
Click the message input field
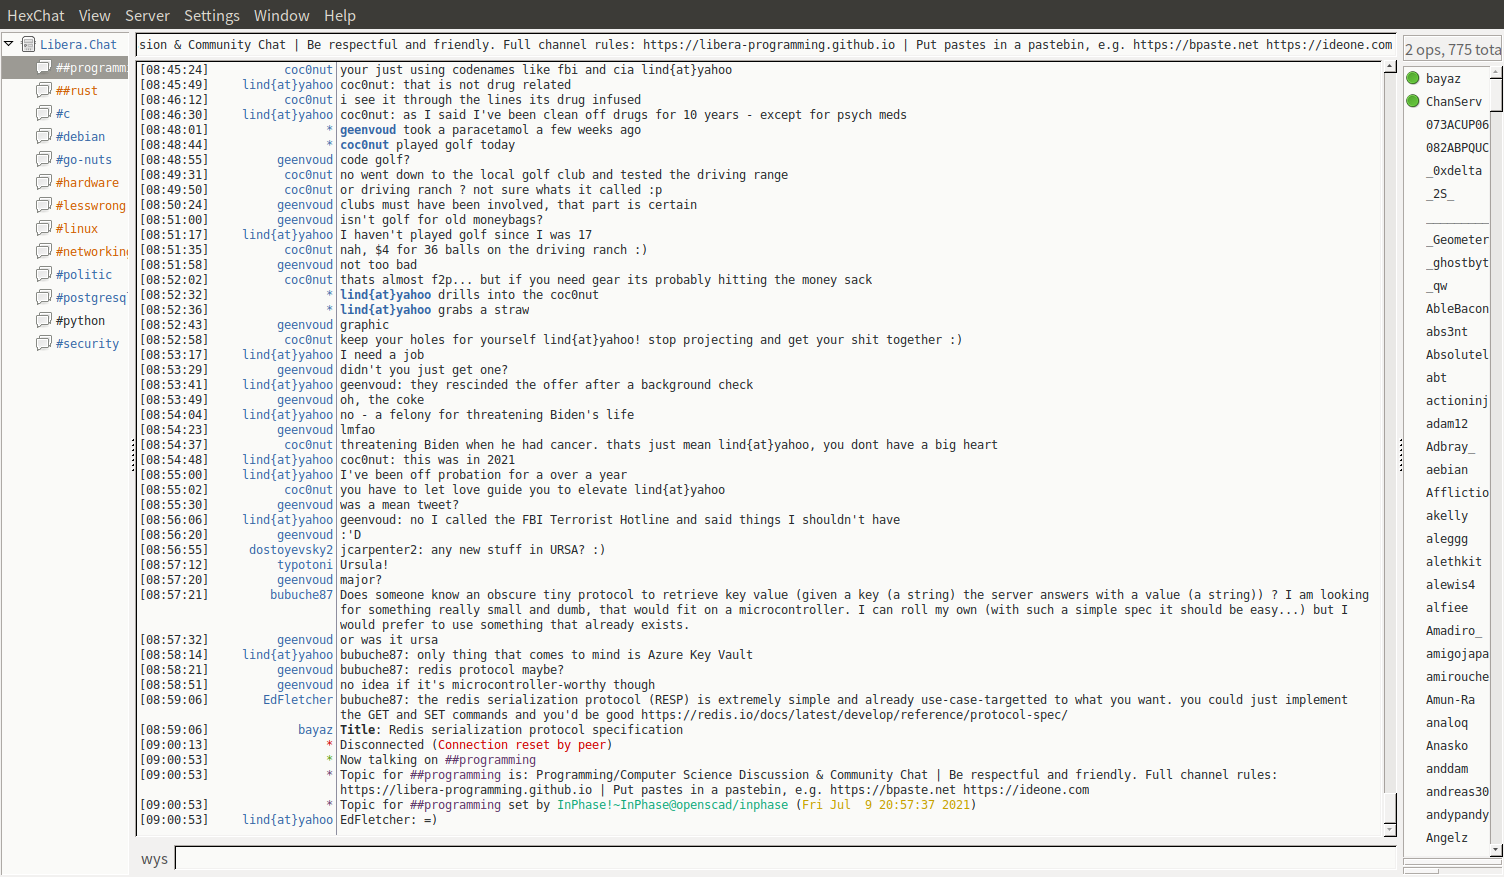[784, 858]
